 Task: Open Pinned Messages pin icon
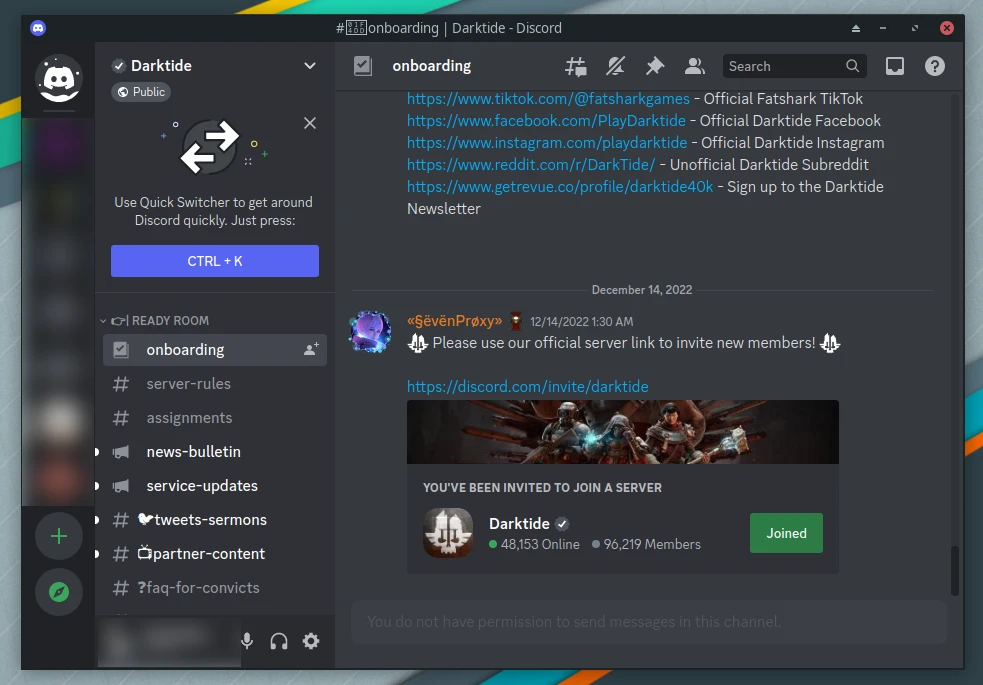click(654, 66)
